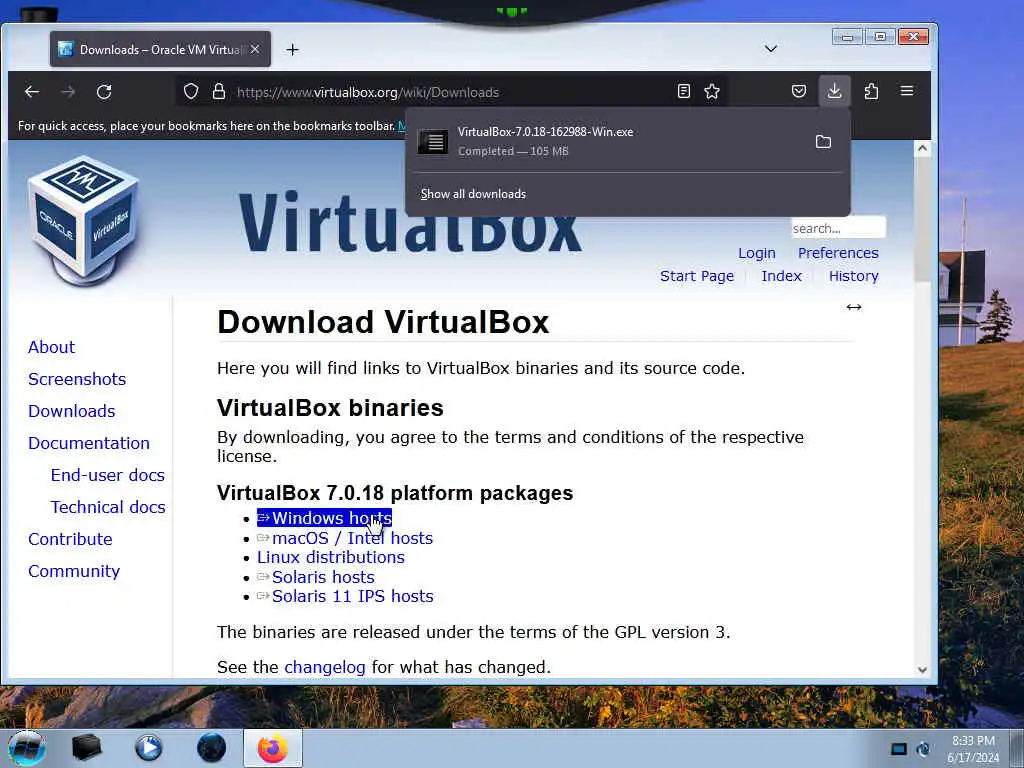Open End-user docs sidebar link
This screenshot has height=768, width=1024.
[x=108, y=475]
